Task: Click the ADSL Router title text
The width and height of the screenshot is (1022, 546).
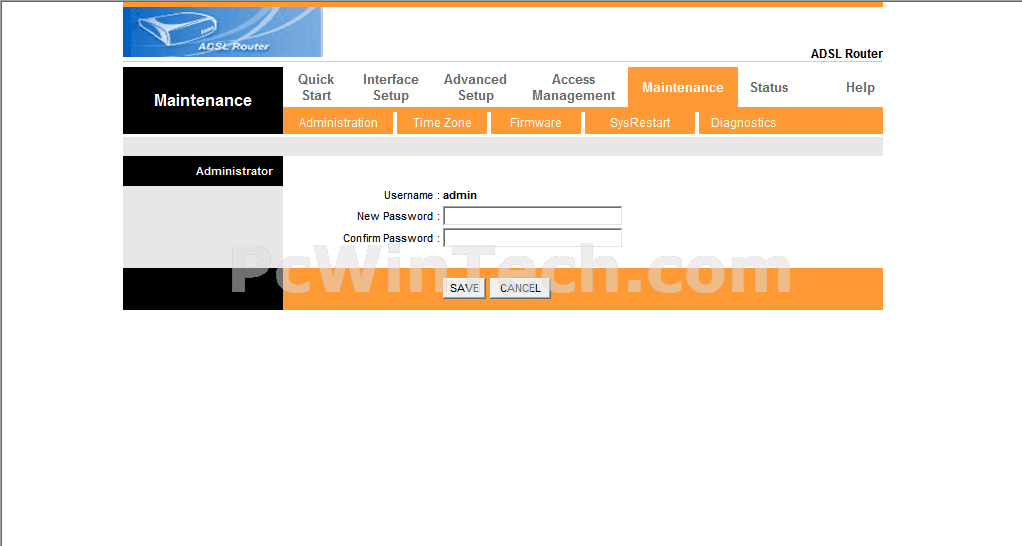Action: tap(846, 53)
